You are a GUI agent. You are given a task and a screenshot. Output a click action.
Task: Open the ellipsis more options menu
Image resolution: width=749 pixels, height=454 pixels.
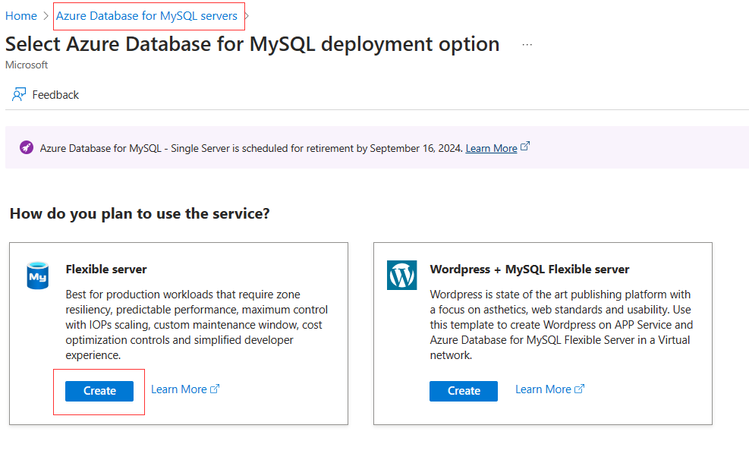click(x=527, y=45)
